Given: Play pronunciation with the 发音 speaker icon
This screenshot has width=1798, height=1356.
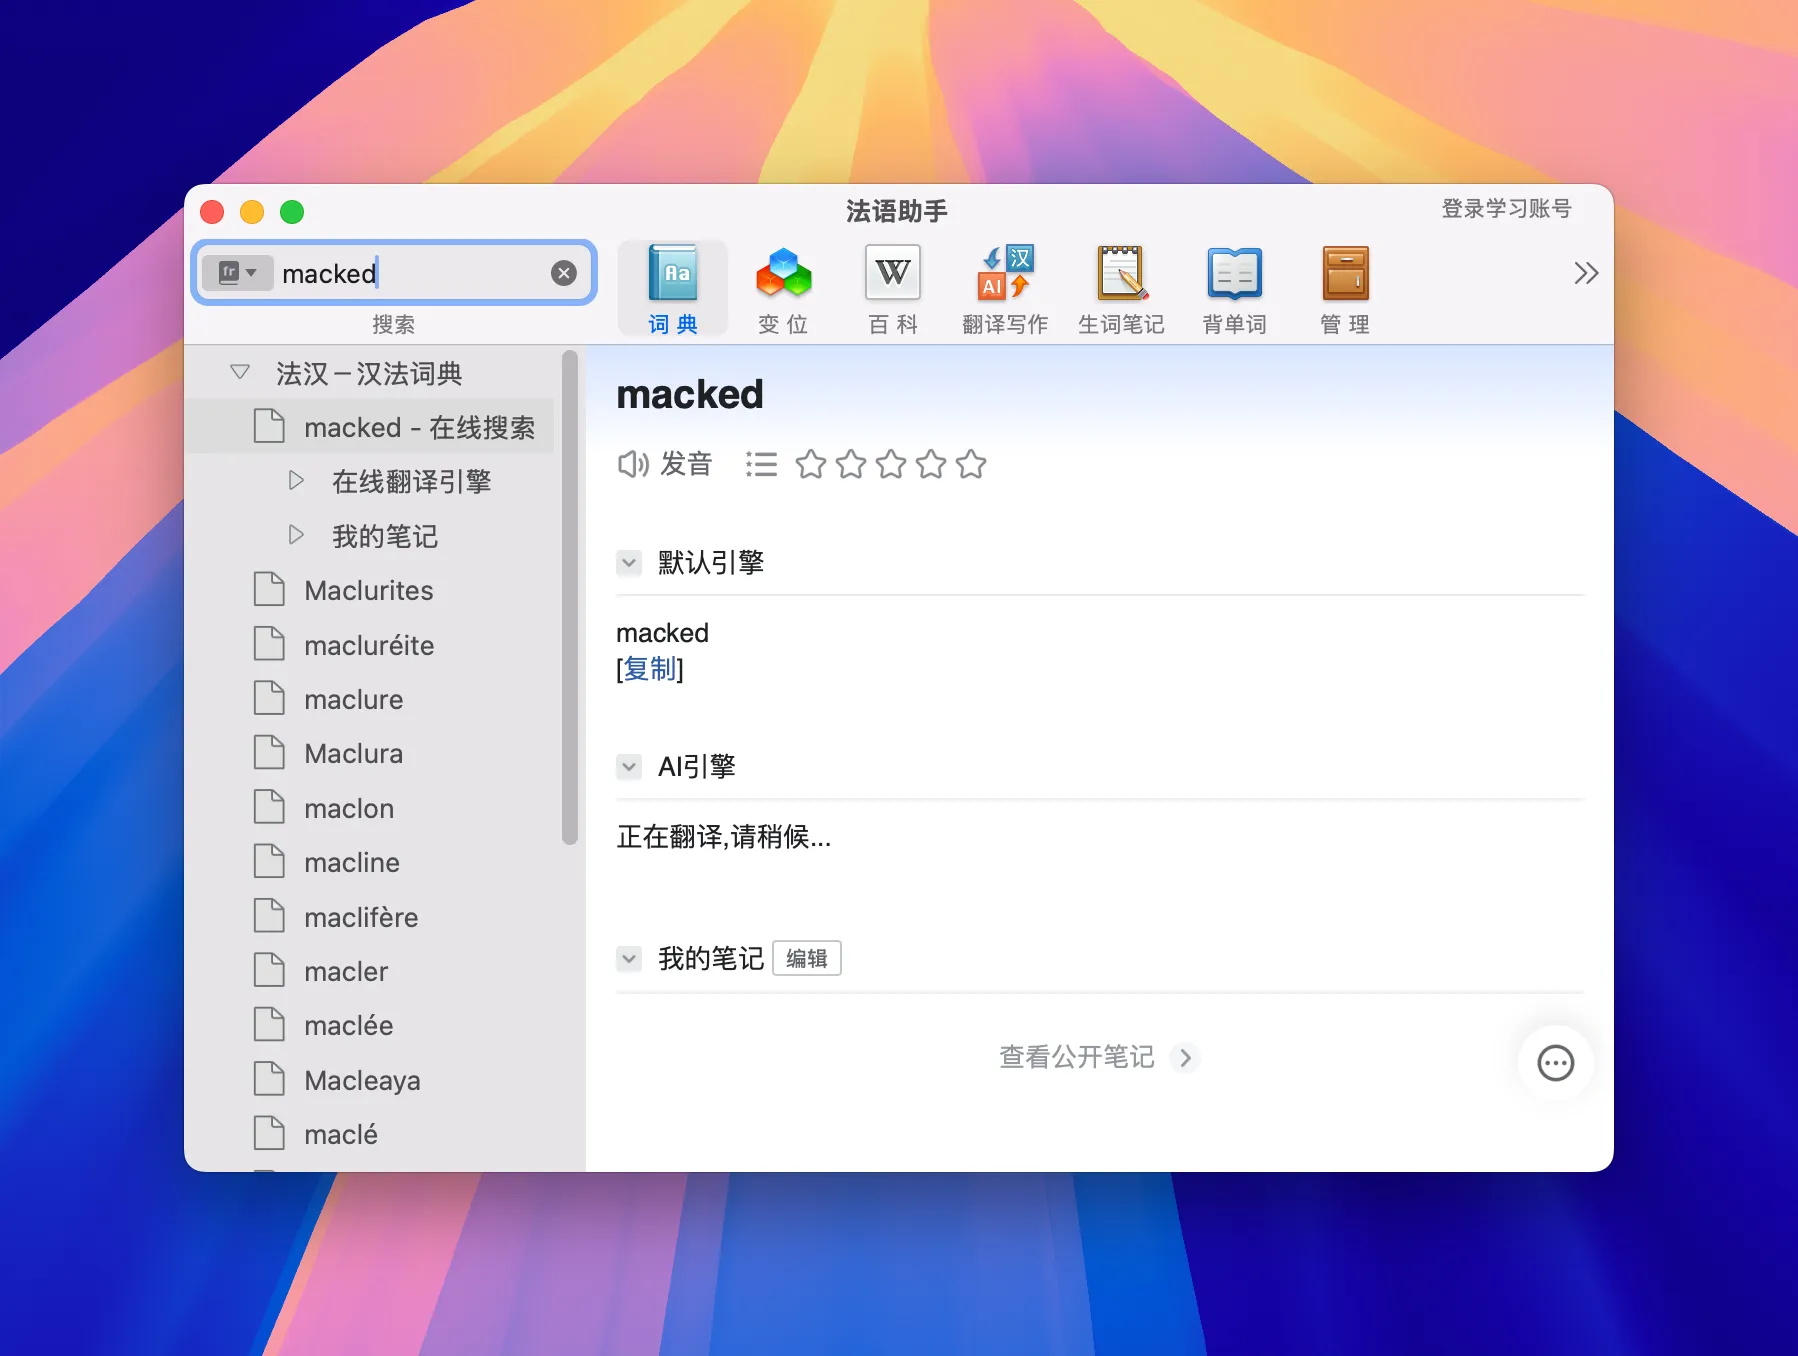Looking at the screenshot, I should point(633,463).
